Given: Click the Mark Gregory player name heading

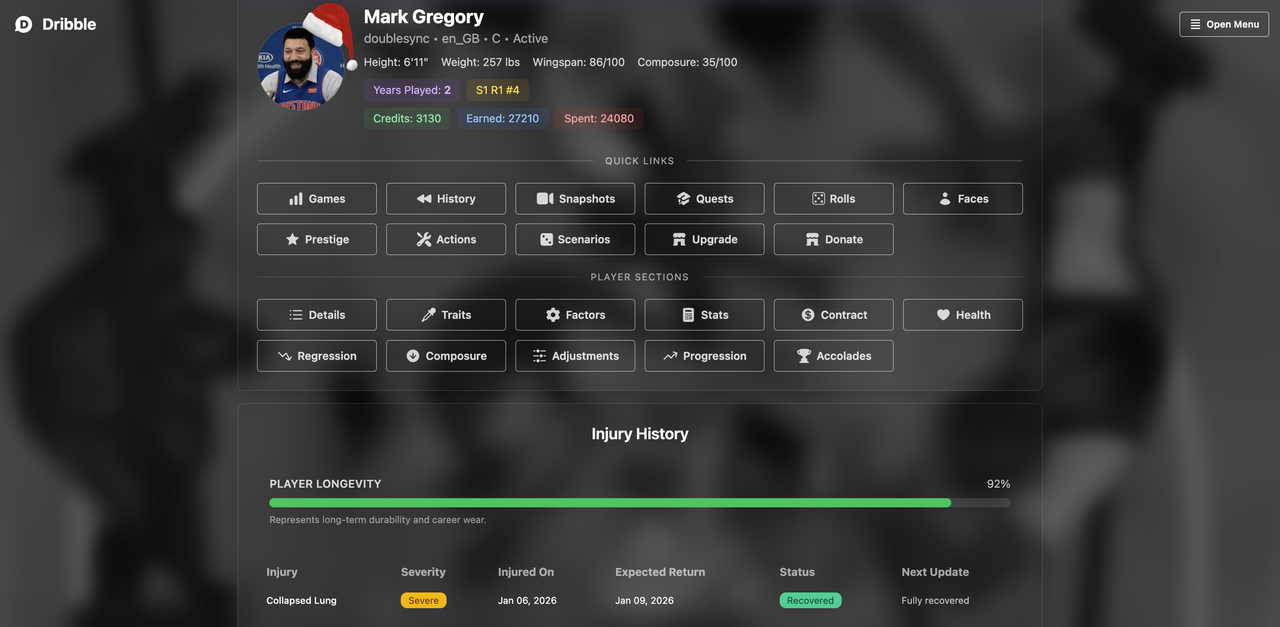Looking at the screenshot, I should coord(424,16).
